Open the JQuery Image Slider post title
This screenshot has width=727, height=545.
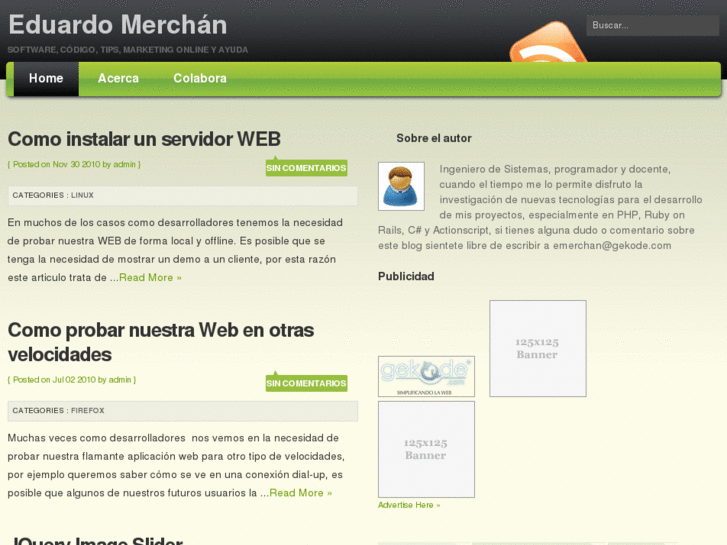[98, 541]
